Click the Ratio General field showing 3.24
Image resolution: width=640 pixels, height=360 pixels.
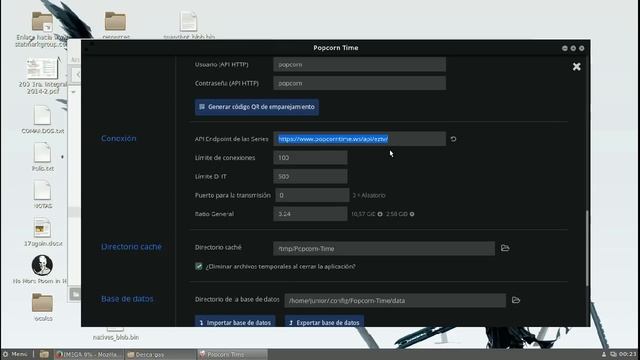[x=311, y=214]
